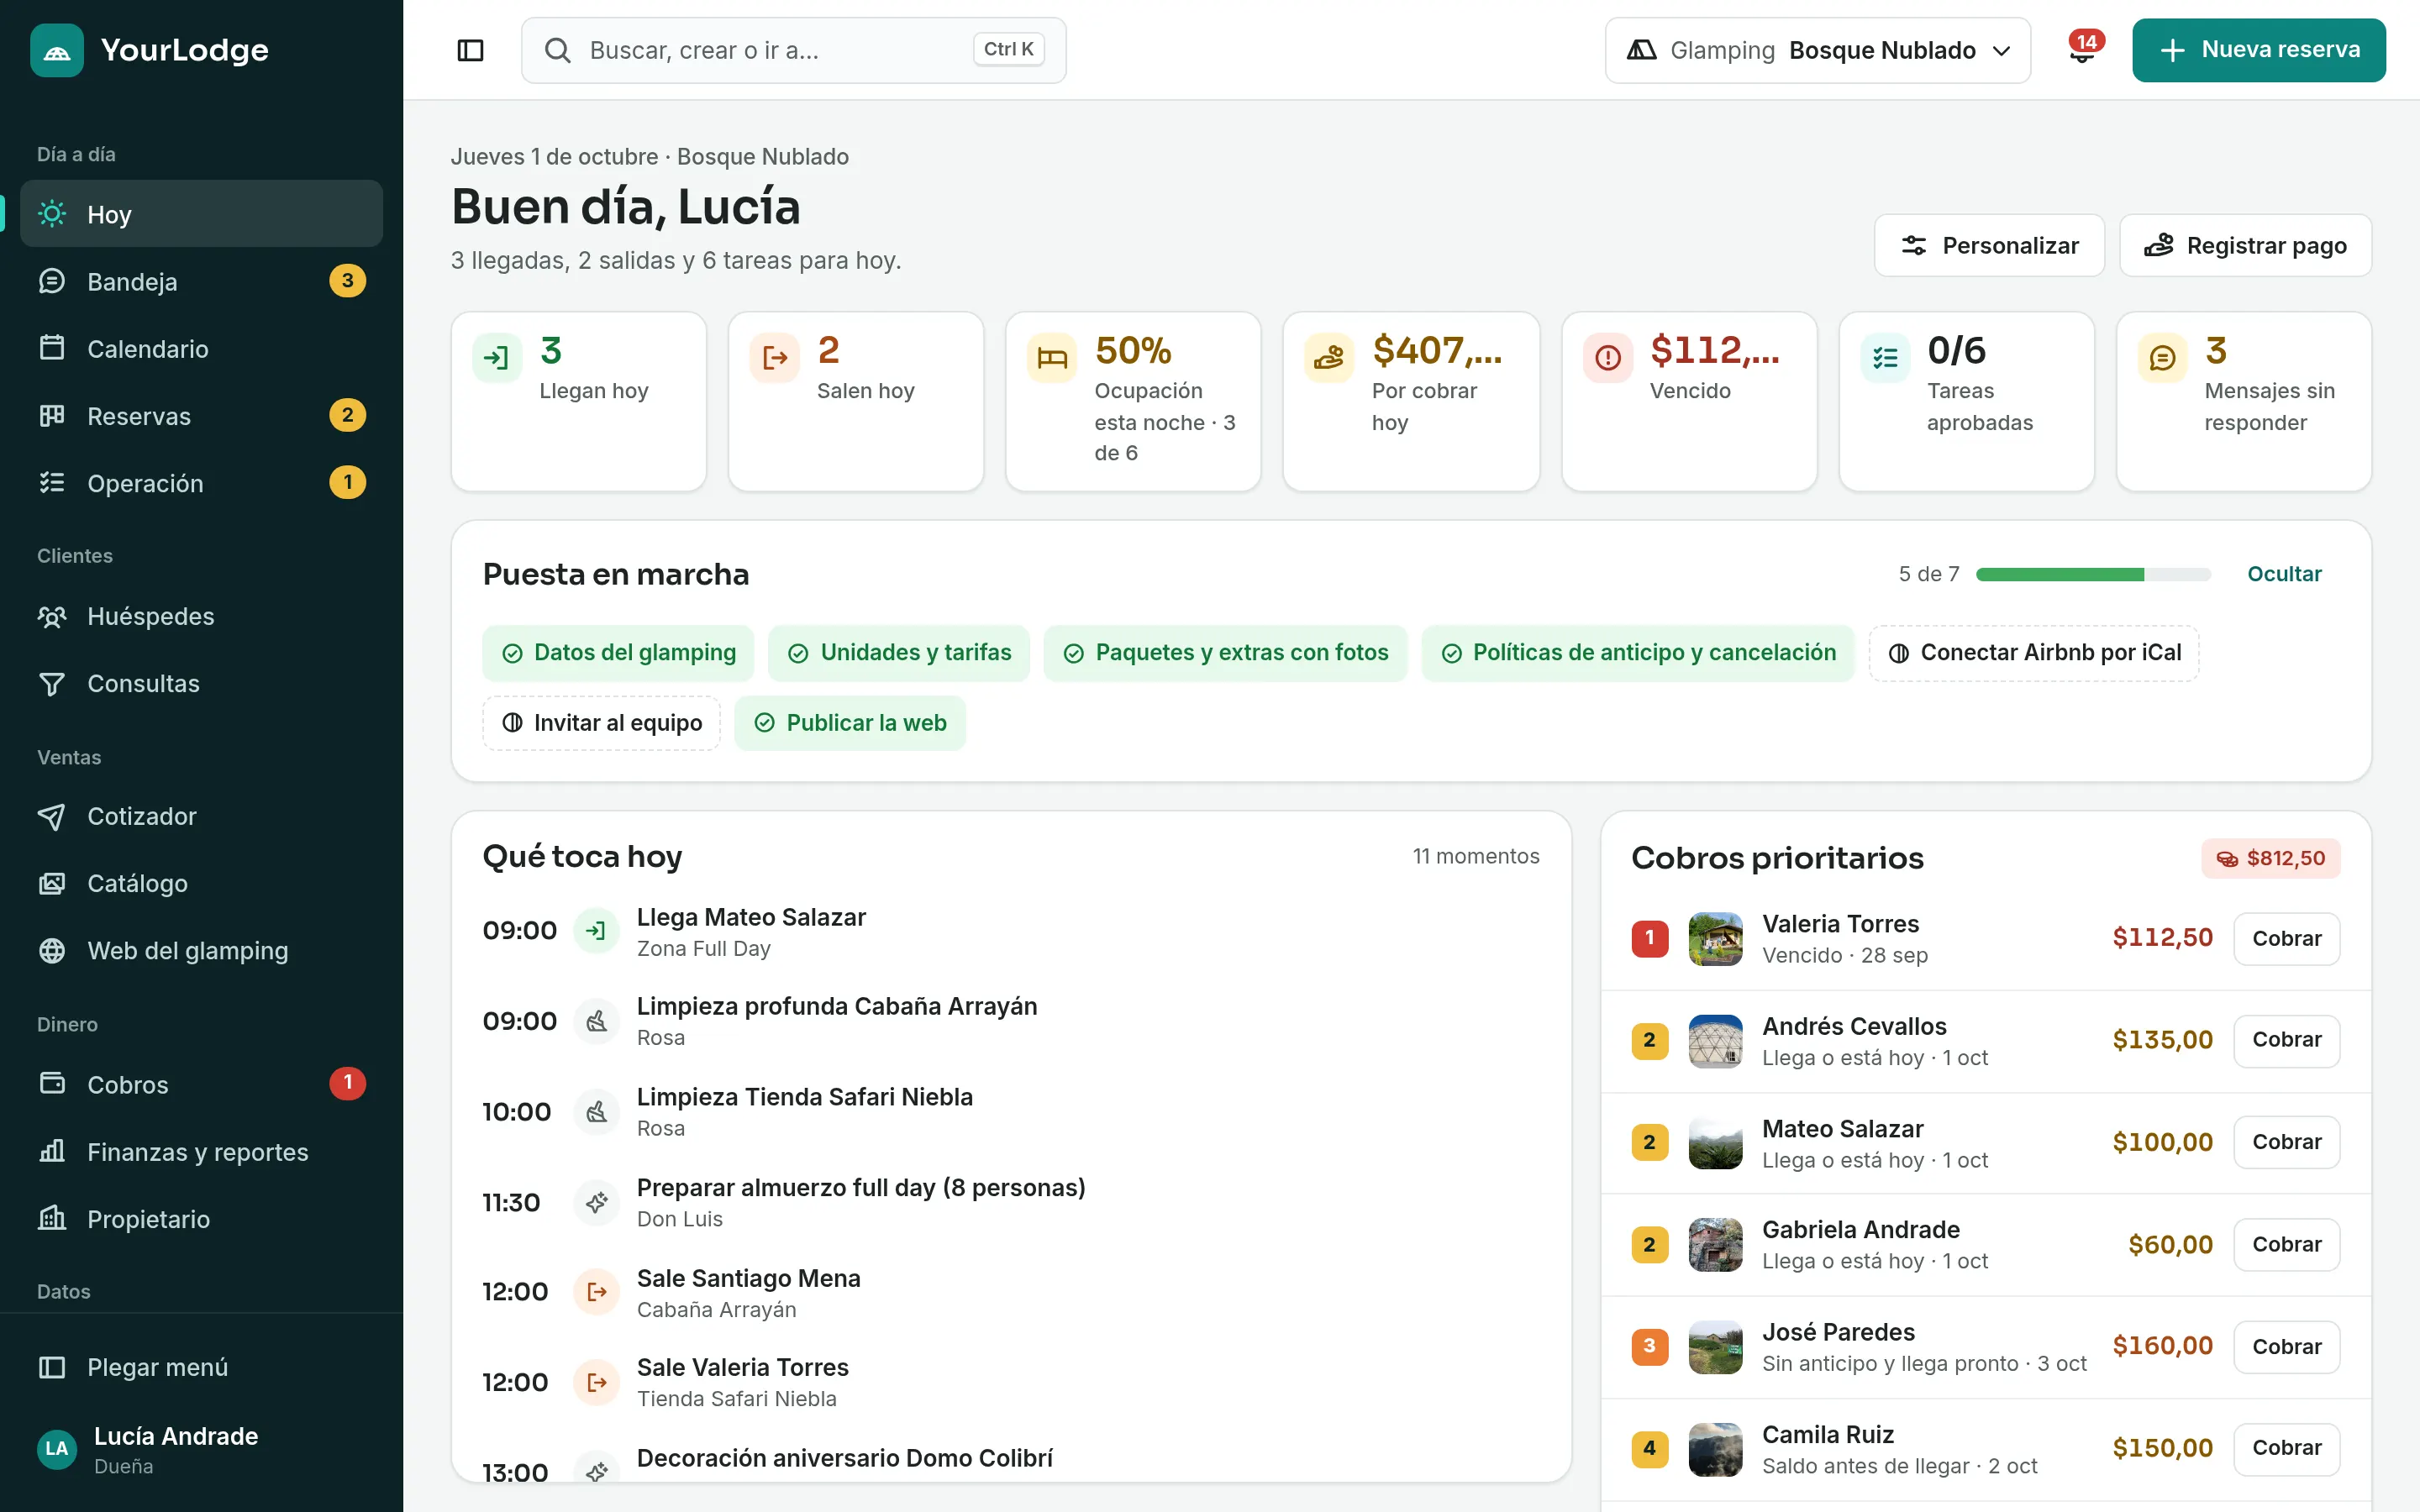The height and width of the screenshot is (1512, 2420).
Task: Open Huéspedes in the Clientes section
Action: pos(201,616)
